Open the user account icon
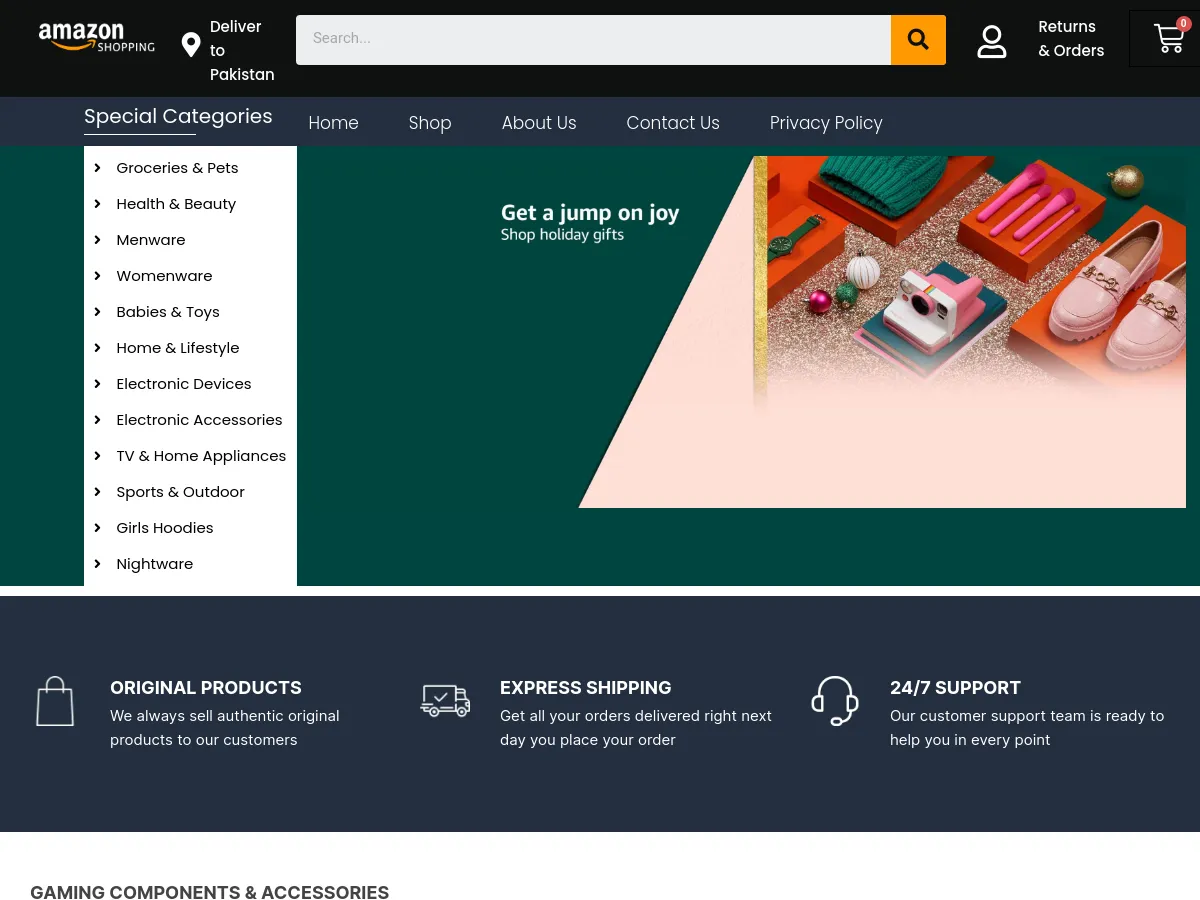This screenshot has width=1200, height=900. point(991,41)
